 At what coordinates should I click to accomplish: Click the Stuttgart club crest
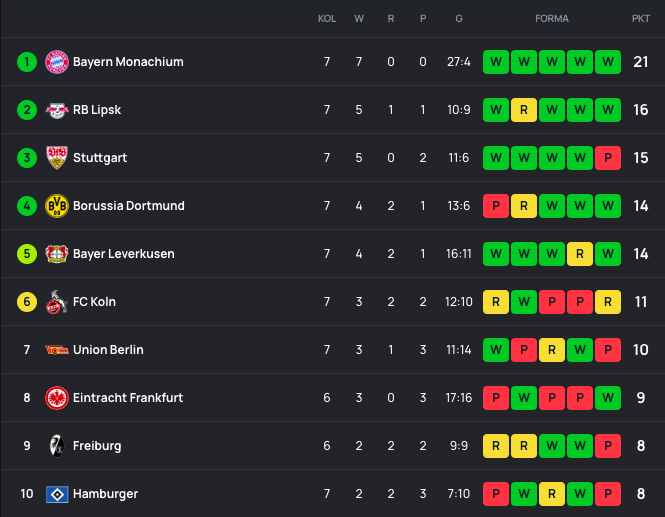point(56,158)
